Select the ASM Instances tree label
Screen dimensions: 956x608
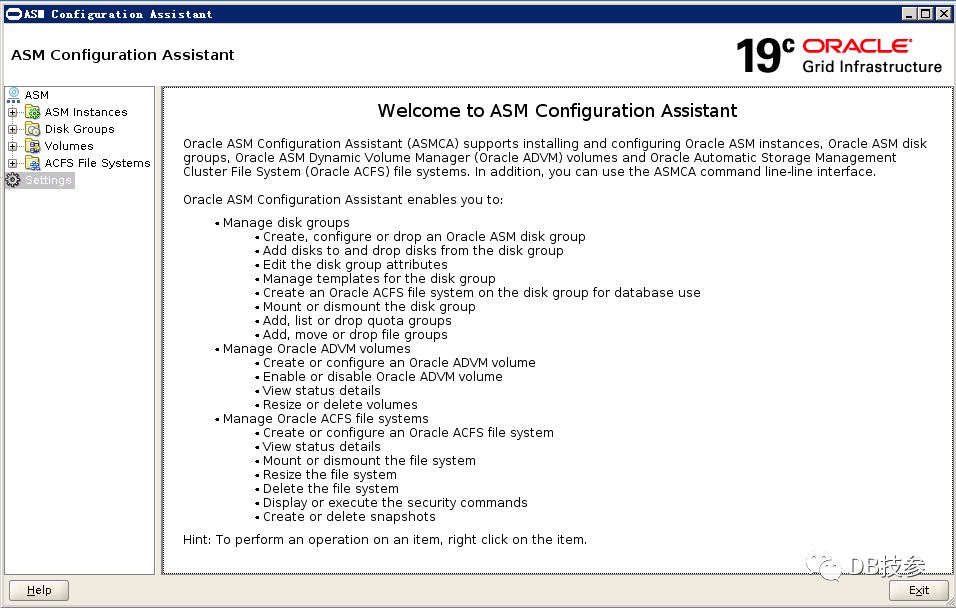click(x=86, y=112)
